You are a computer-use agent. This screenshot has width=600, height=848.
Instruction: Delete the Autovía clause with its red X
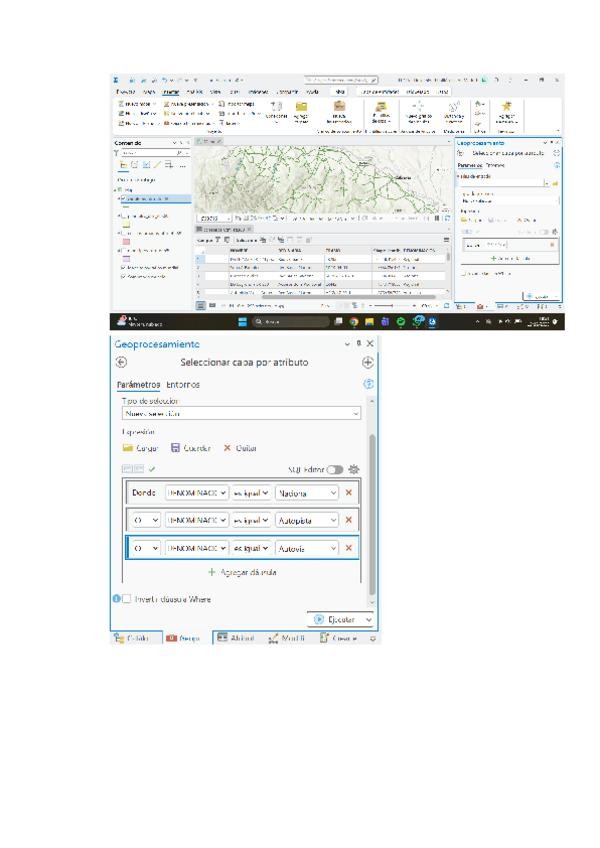(348, 548)
